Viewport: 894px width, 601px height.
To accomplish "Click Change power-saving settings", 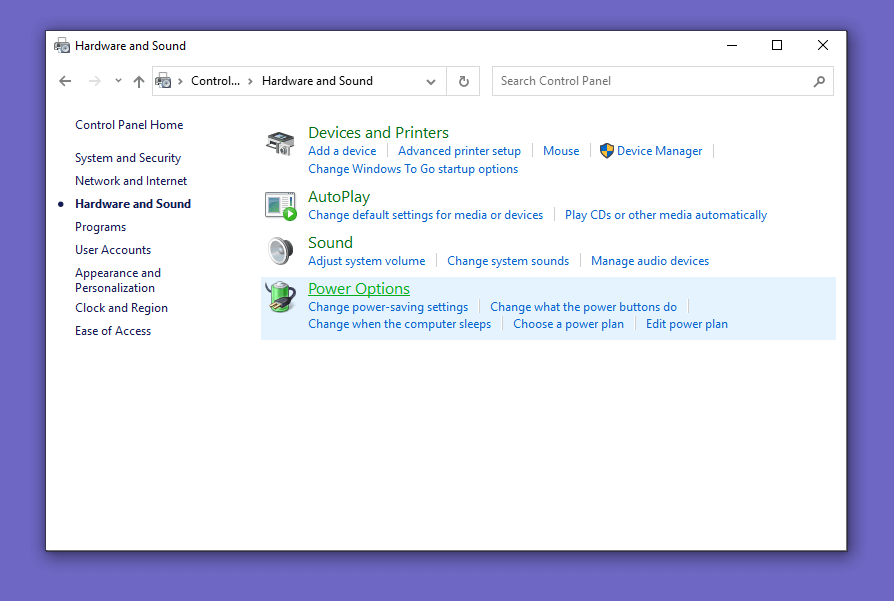I will tap(388, 307).
